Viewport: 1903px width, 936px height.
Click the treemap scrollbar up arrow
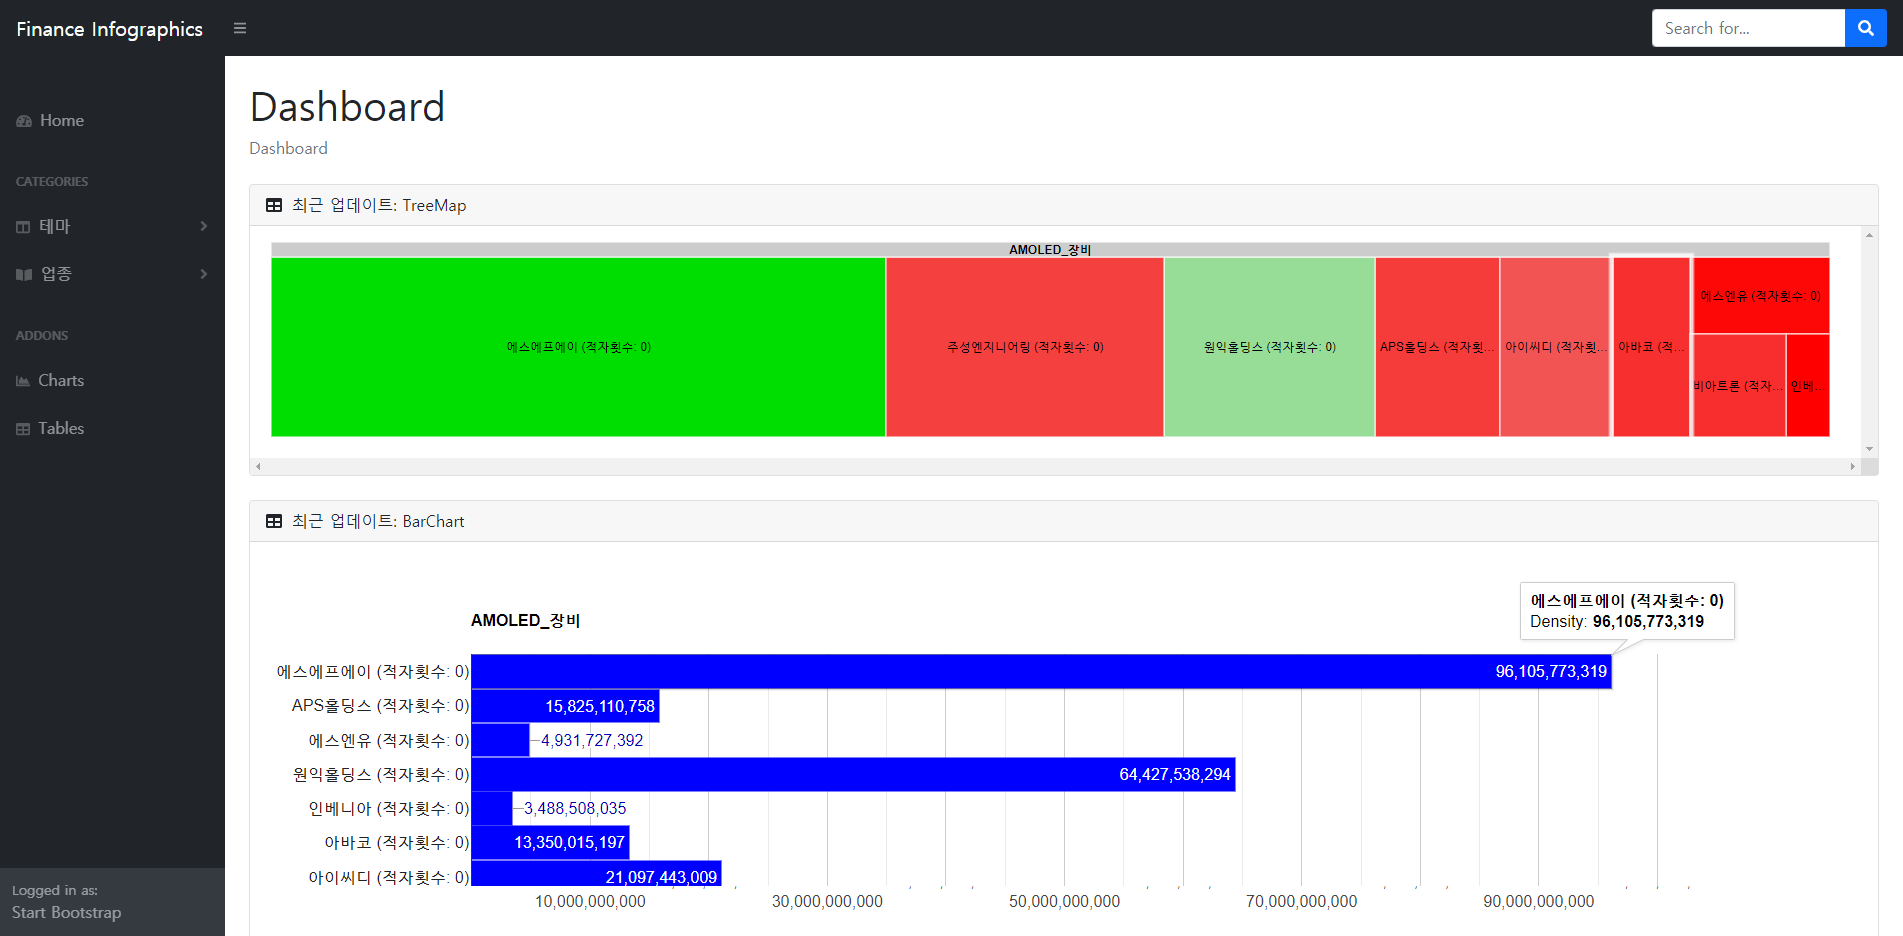tap(1869, 233)
